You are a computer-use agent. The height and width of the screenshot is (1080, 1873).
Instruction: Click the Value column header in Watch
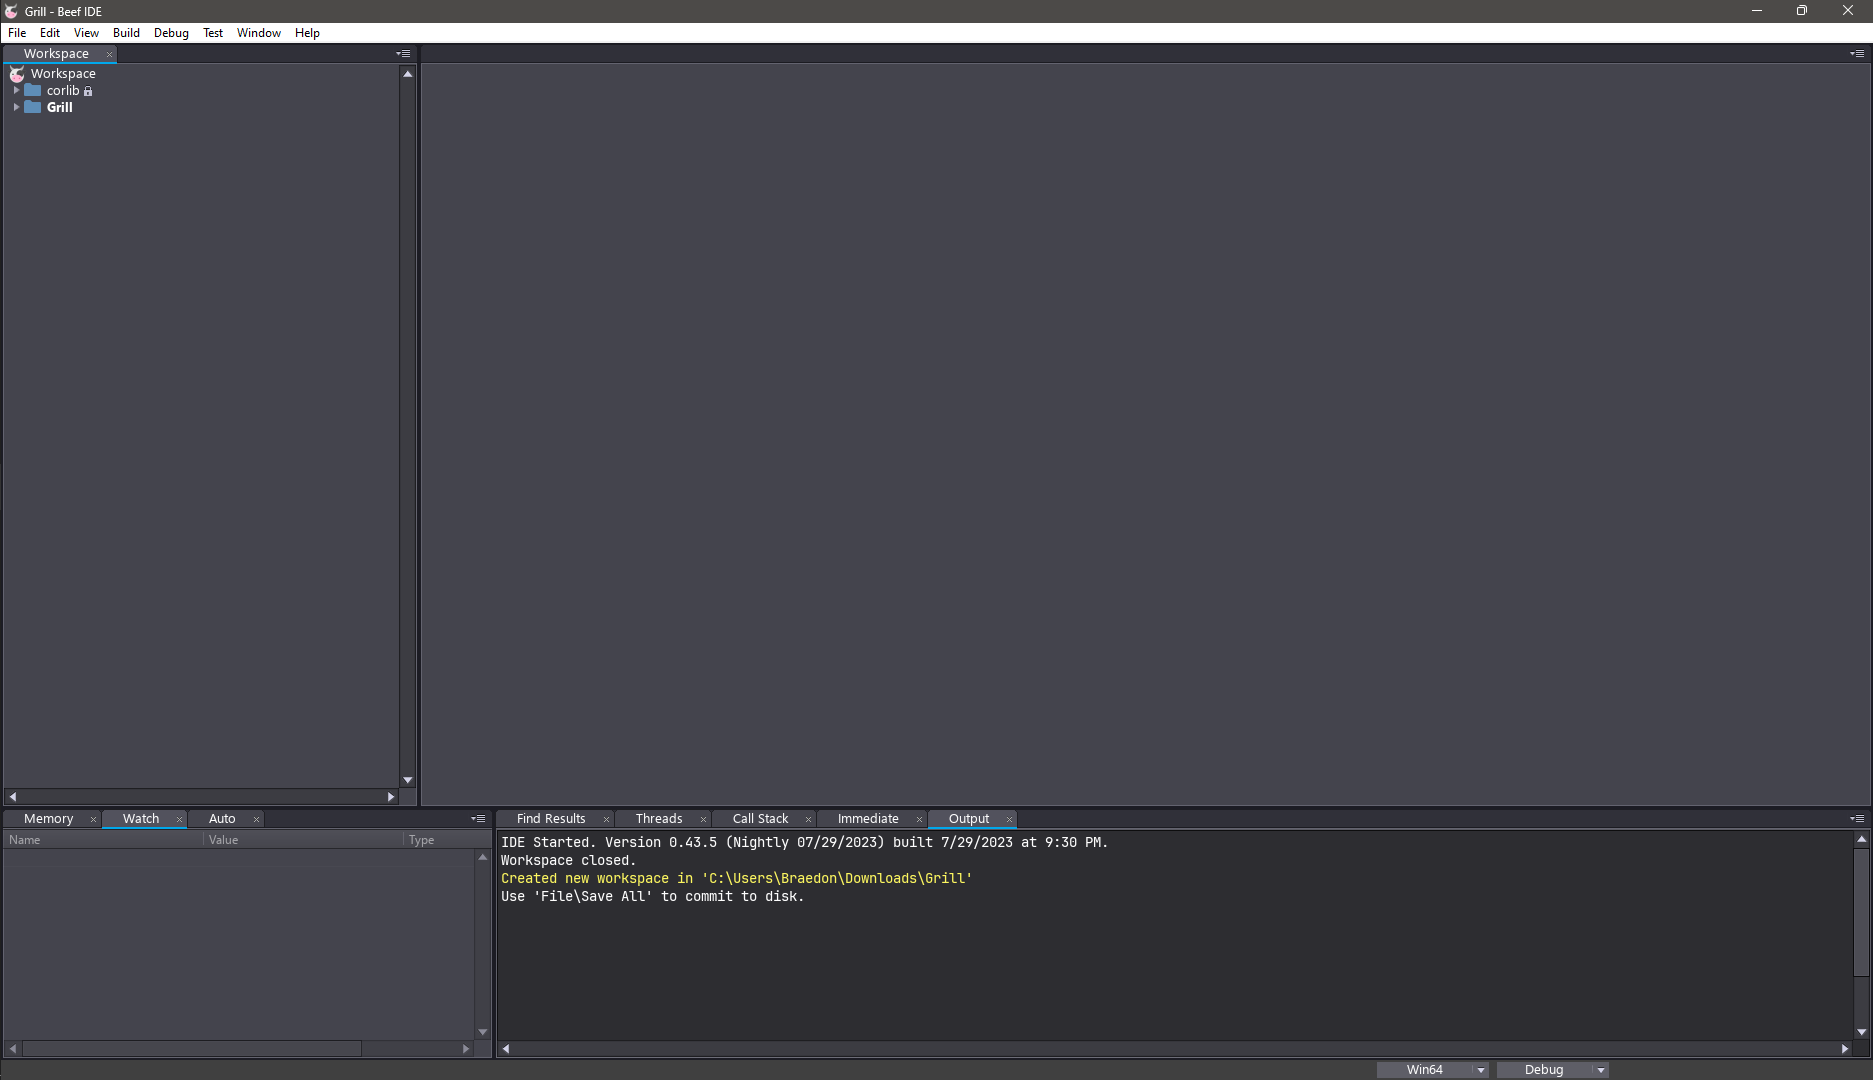pos(304,840)
